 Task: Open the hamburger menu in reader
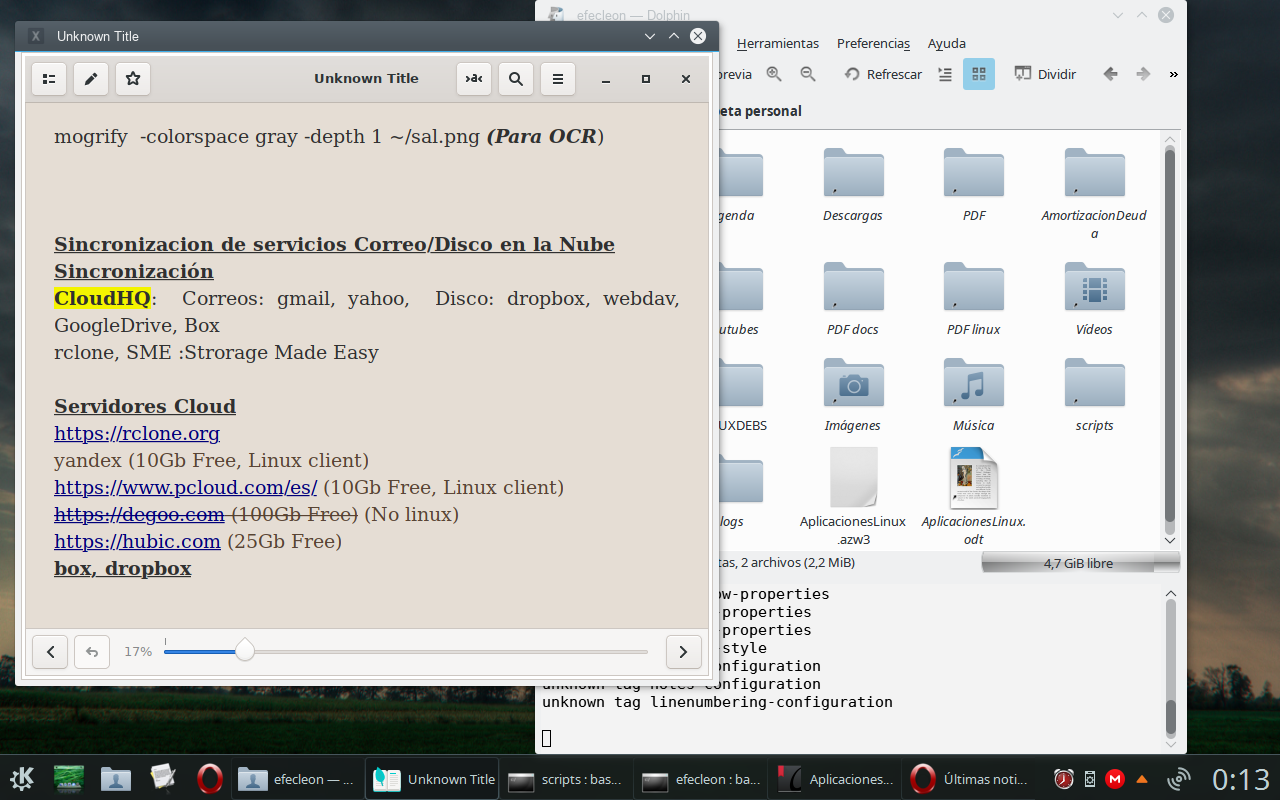click(558, 79)
